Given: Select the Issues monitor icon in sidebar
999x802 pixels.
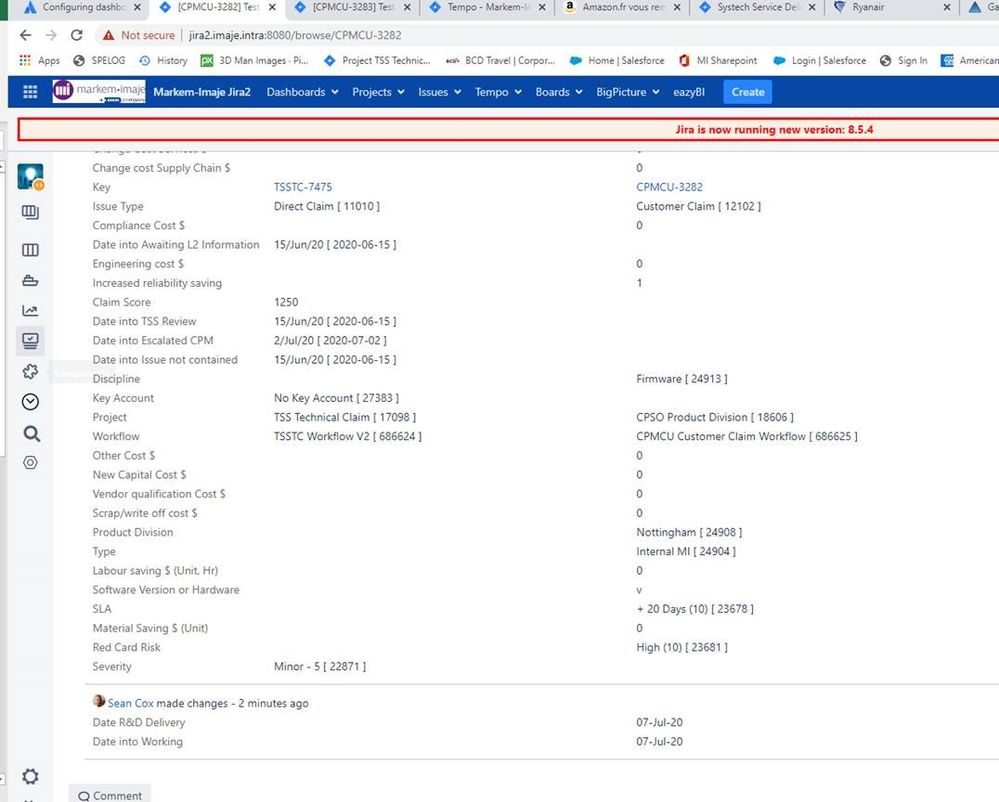Looking at the screenshot, I should pyautogui.click(x=30, y=341).
